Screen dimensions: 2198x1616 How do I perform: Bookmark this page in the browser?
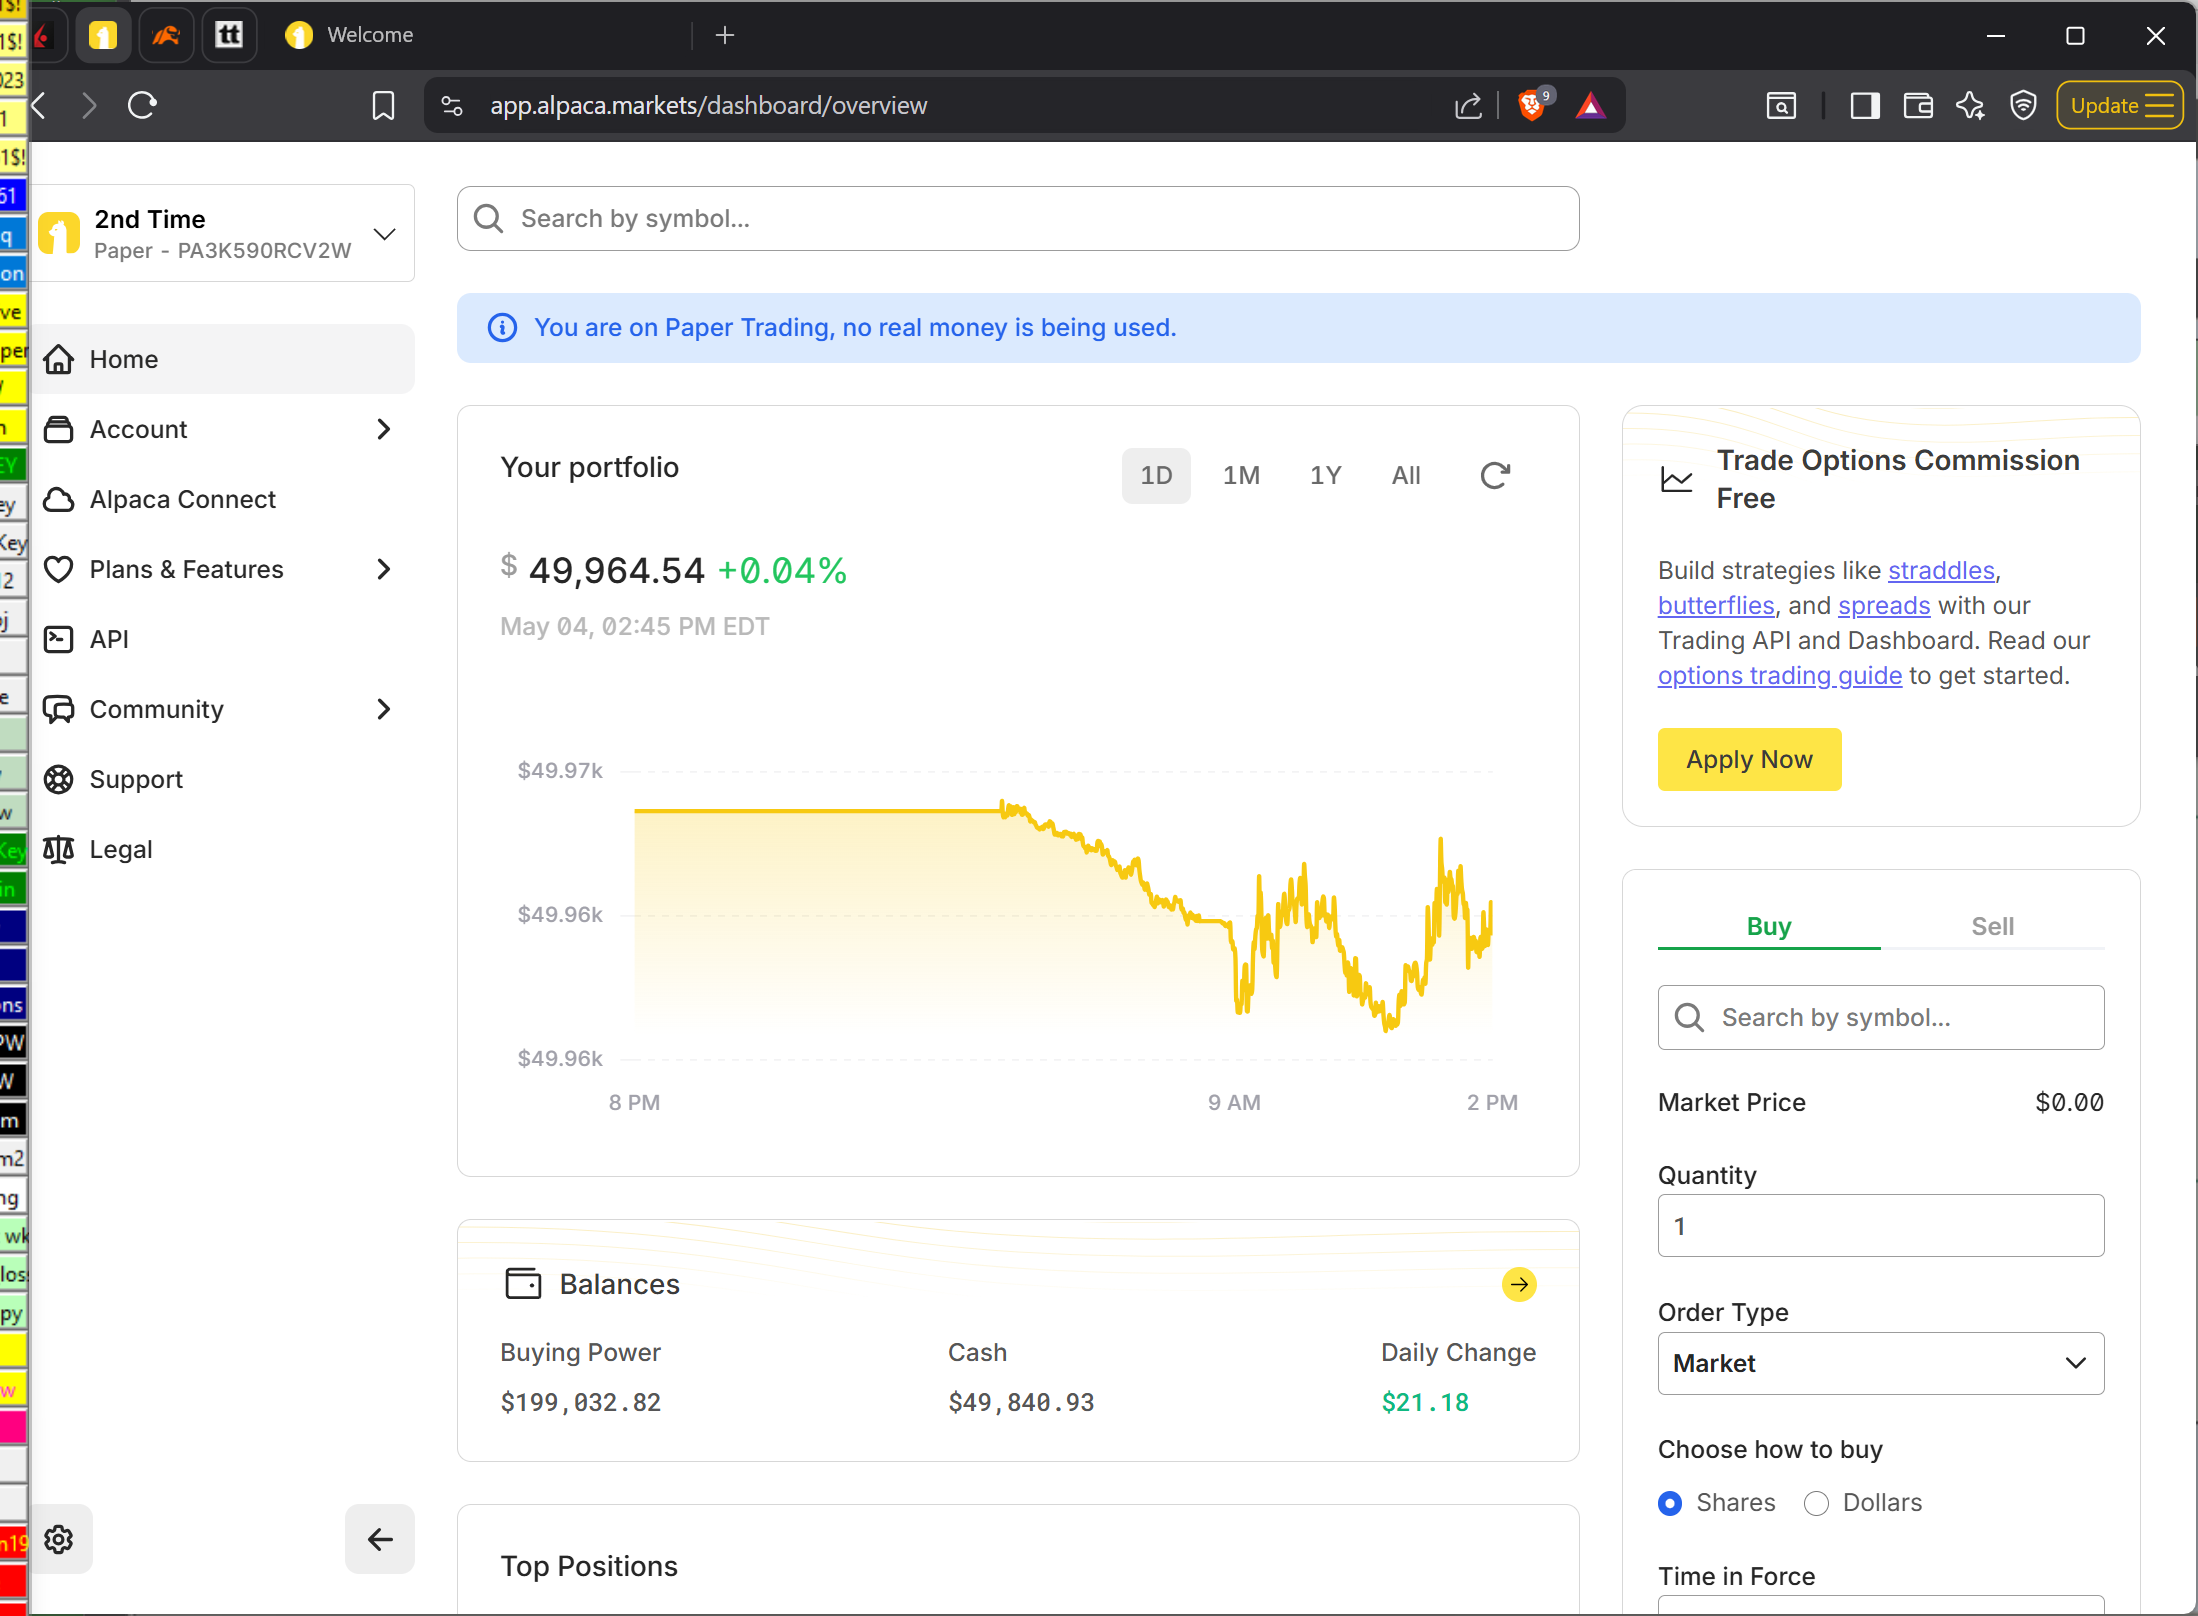tap(383, 105)
